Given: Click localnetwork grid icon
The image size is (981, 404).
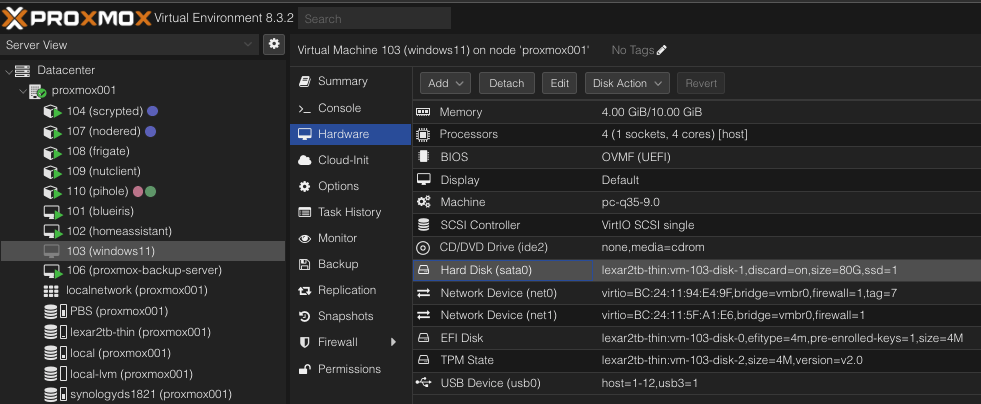Looking at the screenshot, I should [51, 291].
